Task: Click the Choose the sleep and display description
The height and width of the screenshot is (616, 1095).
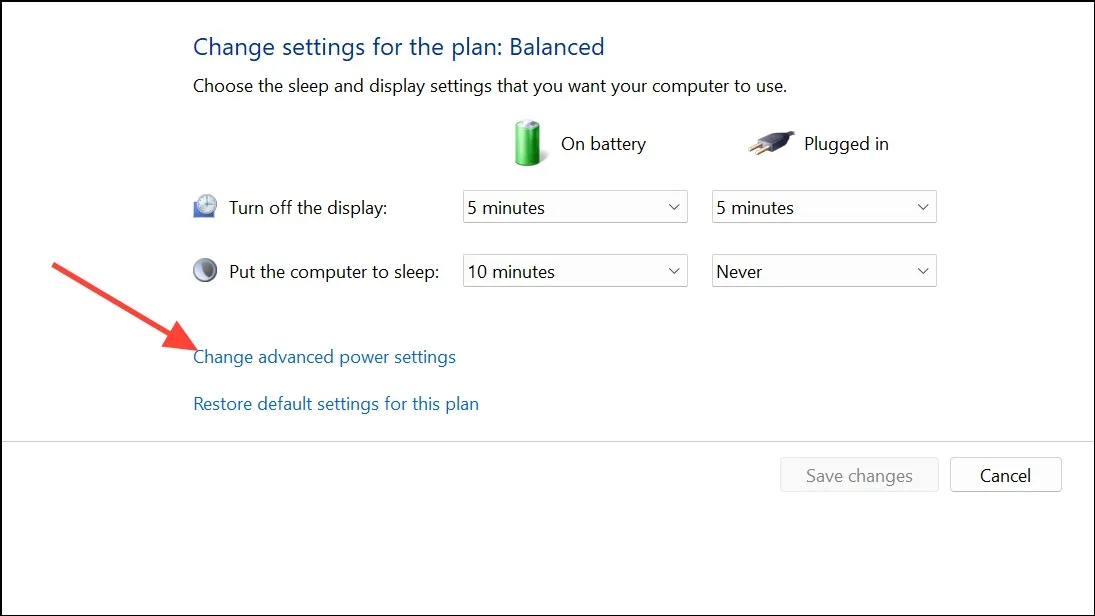Action: click(x=490, y=86)
